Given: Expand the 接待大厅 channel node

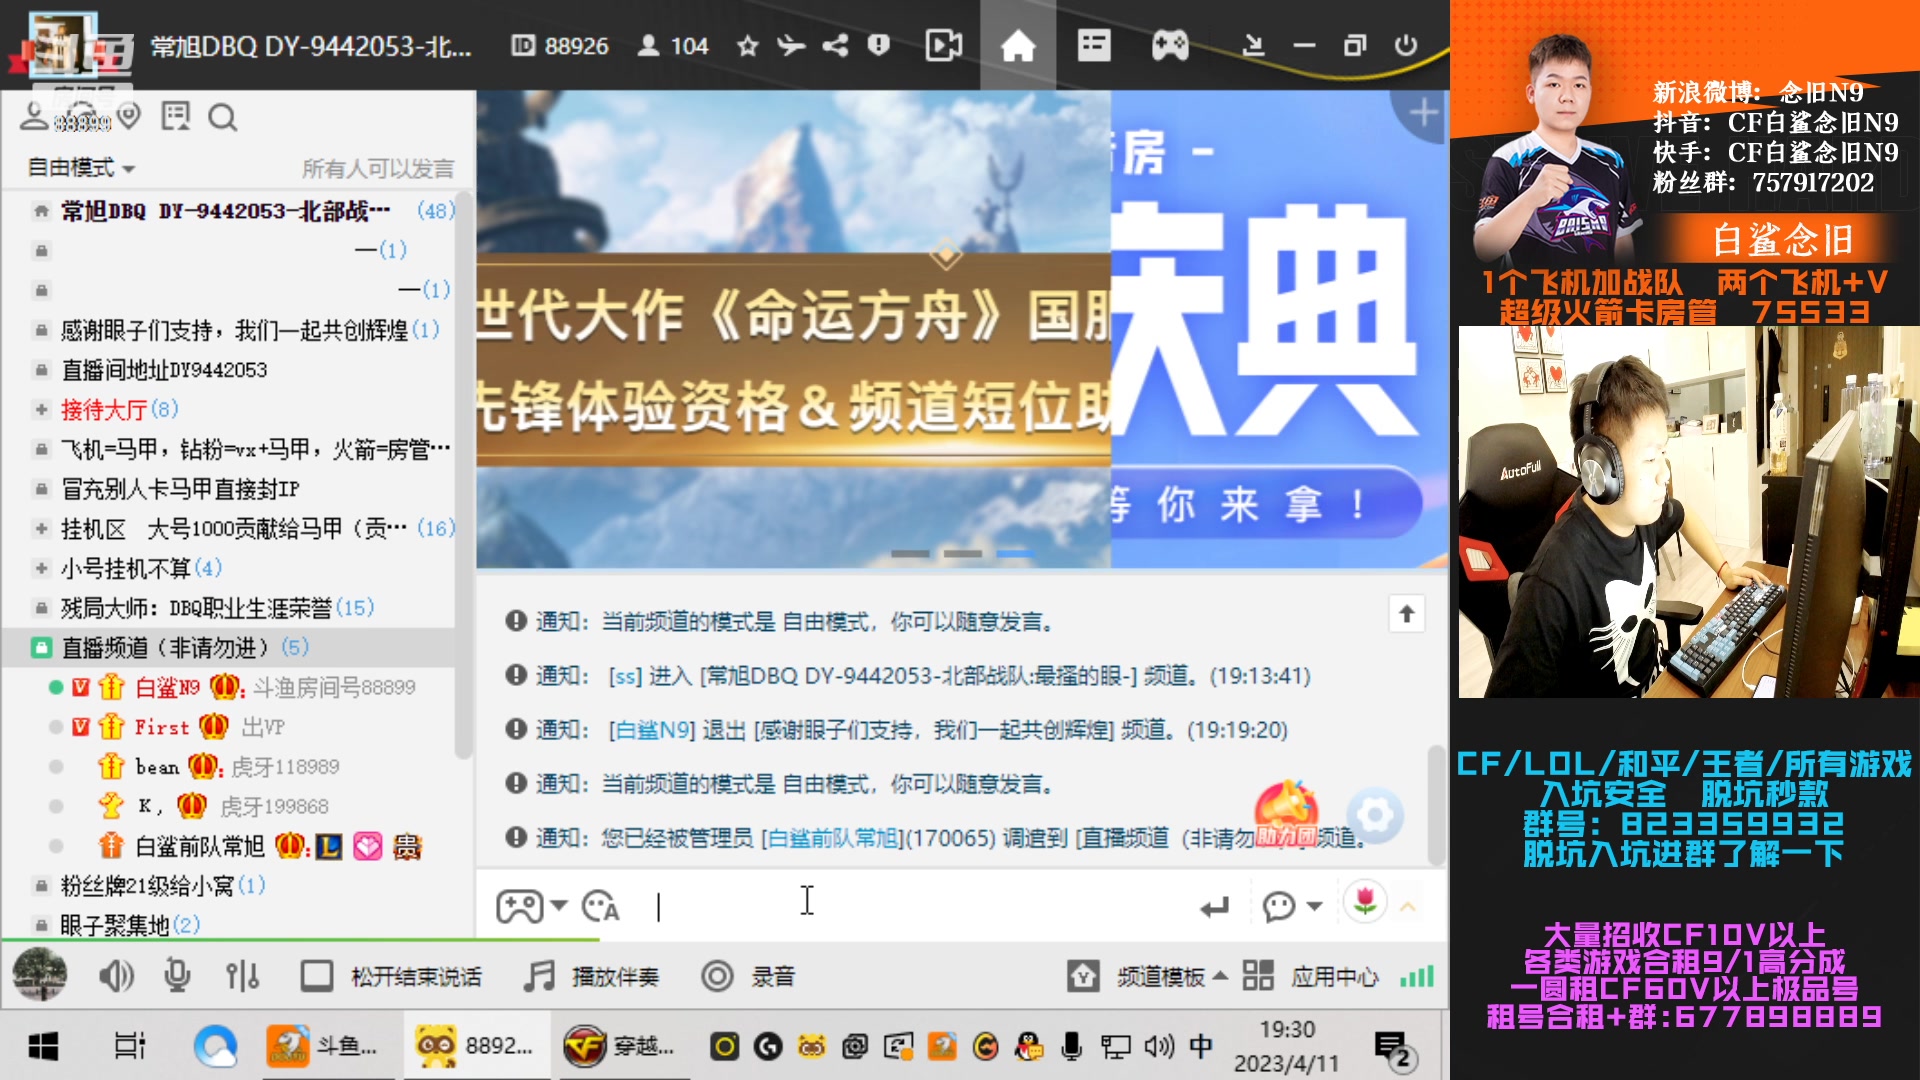Looking at the screenshot, I should point(40,410).
